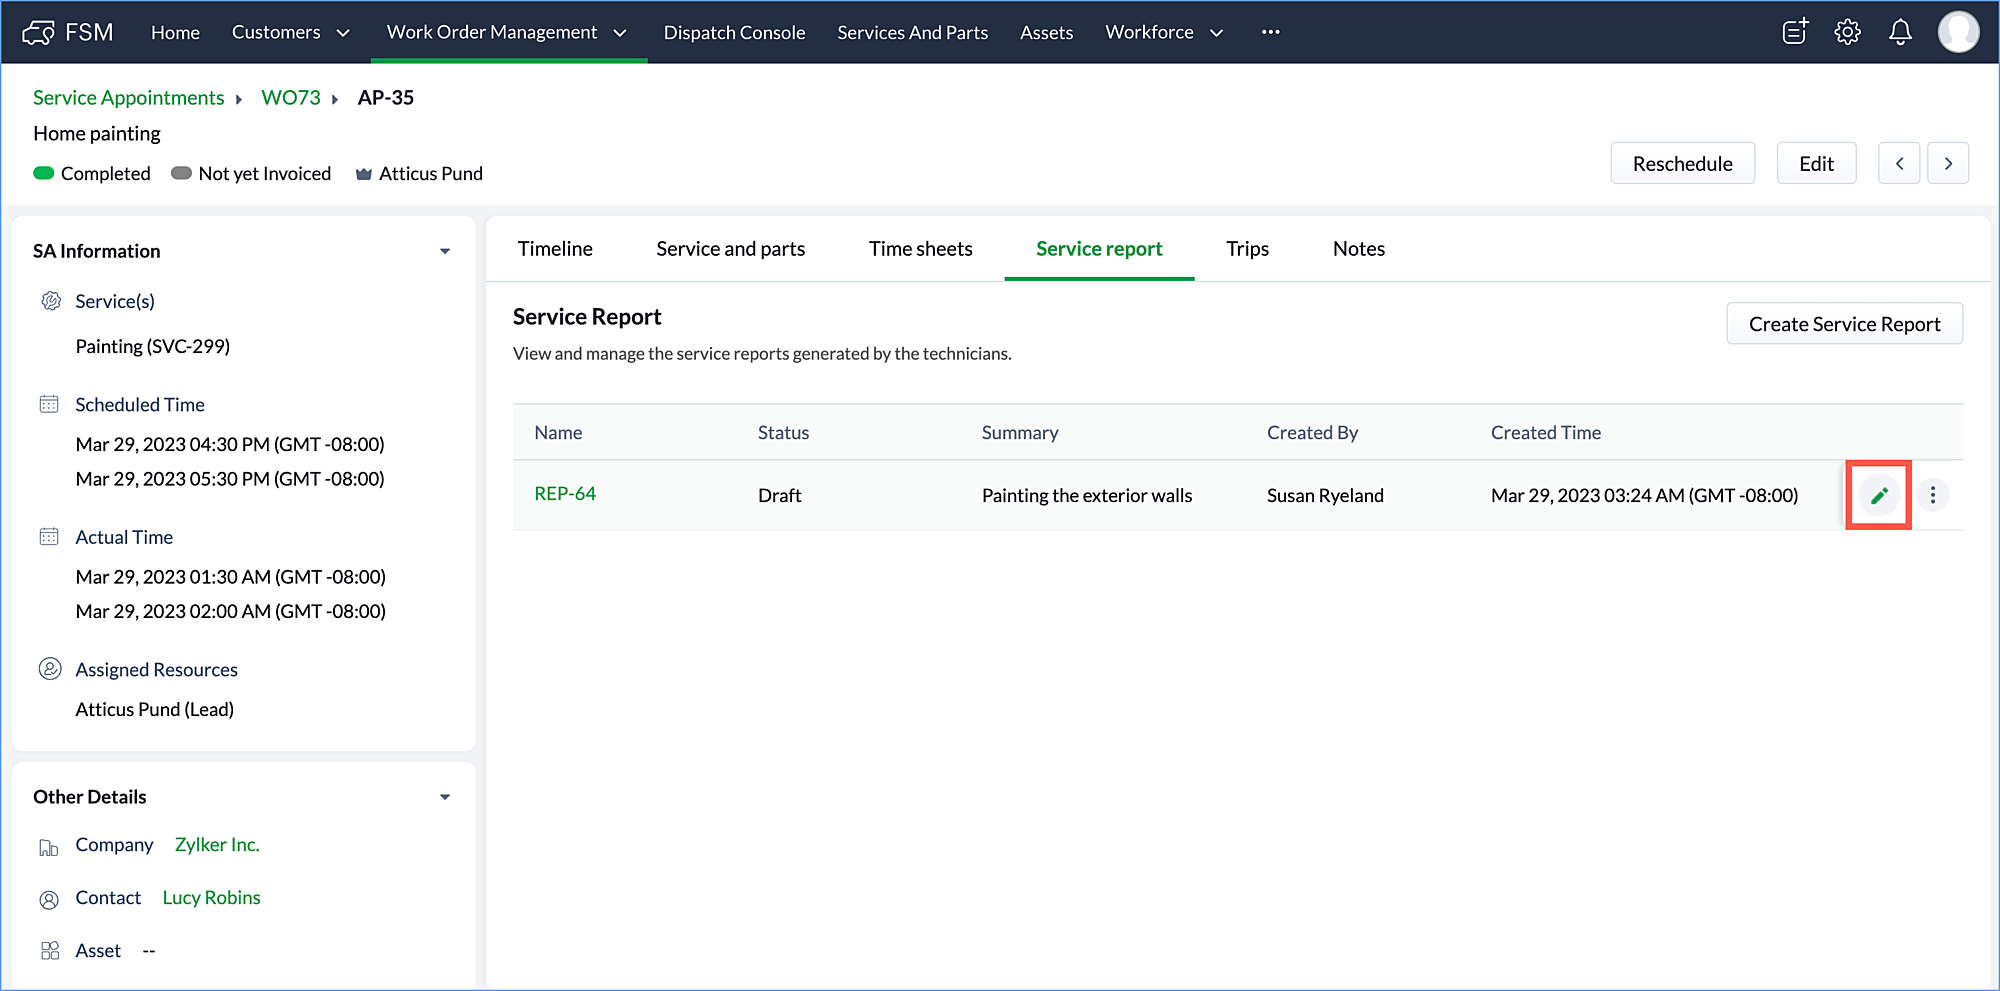Open the settings gear icon
Screen dimensions: 2000x991
(1847, 32)
